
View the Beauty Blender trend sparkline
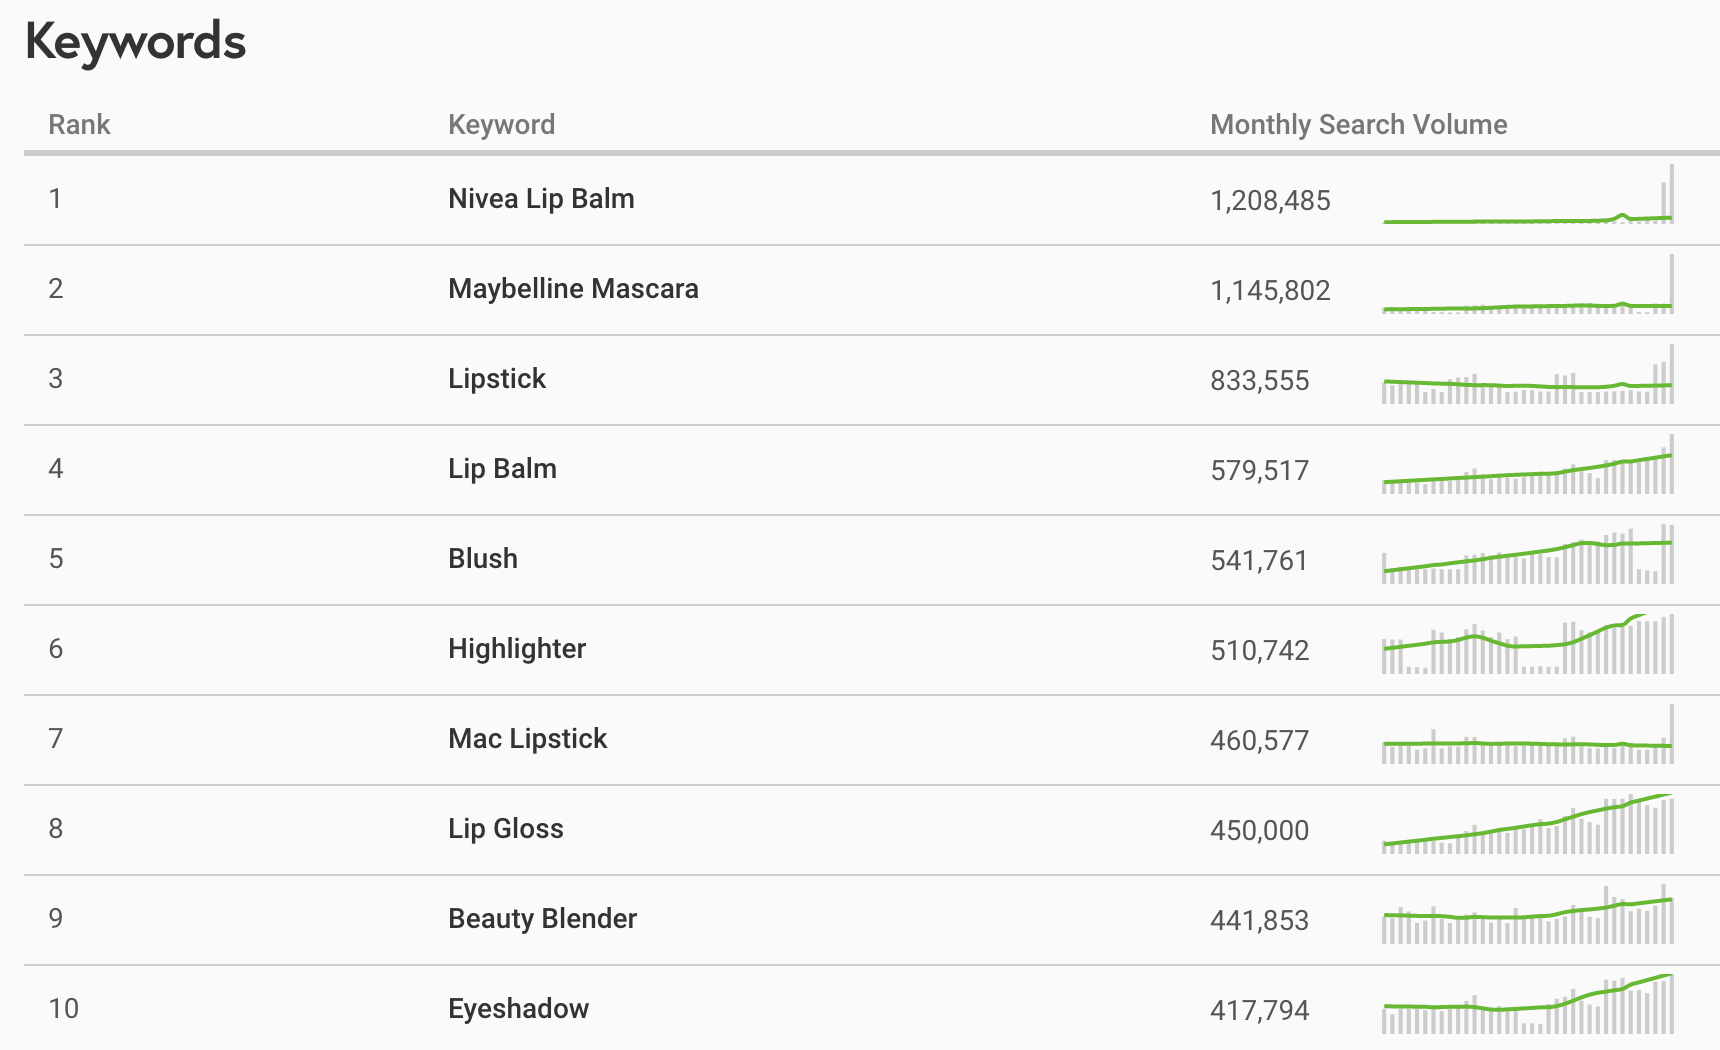click(x=1528, y=914)
